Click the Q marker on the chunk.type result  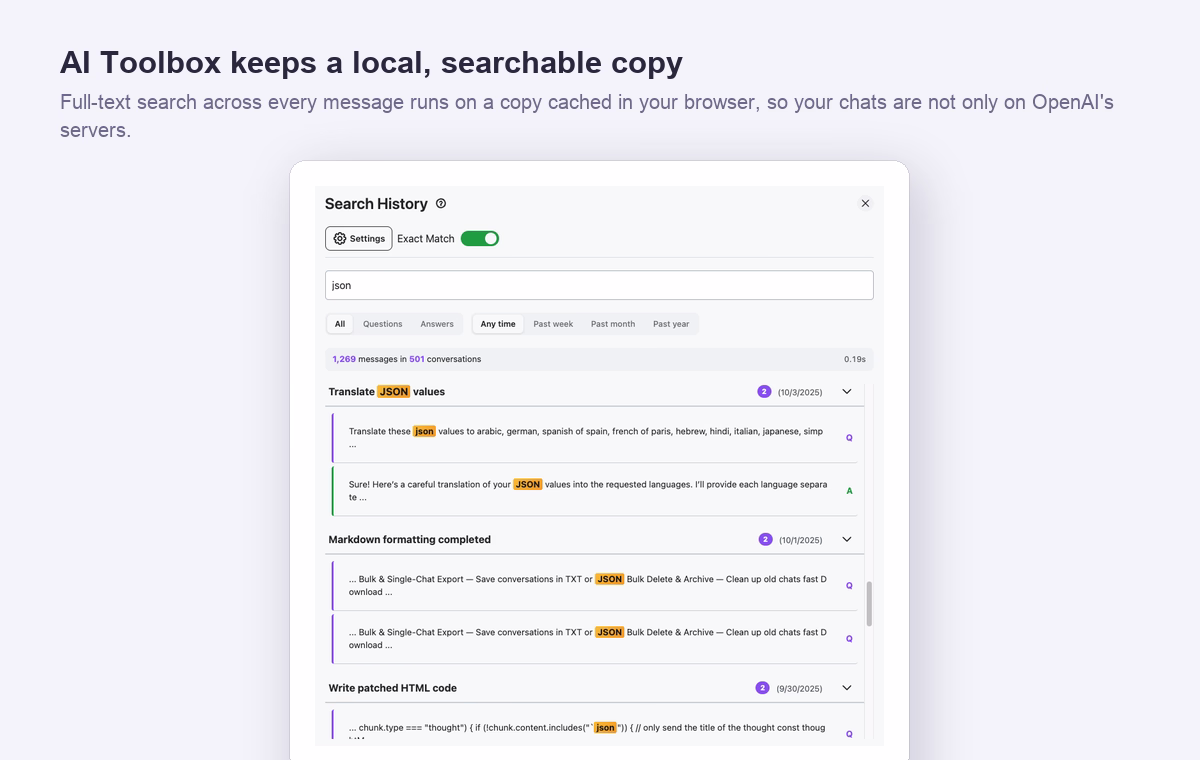tap(849, 734)
